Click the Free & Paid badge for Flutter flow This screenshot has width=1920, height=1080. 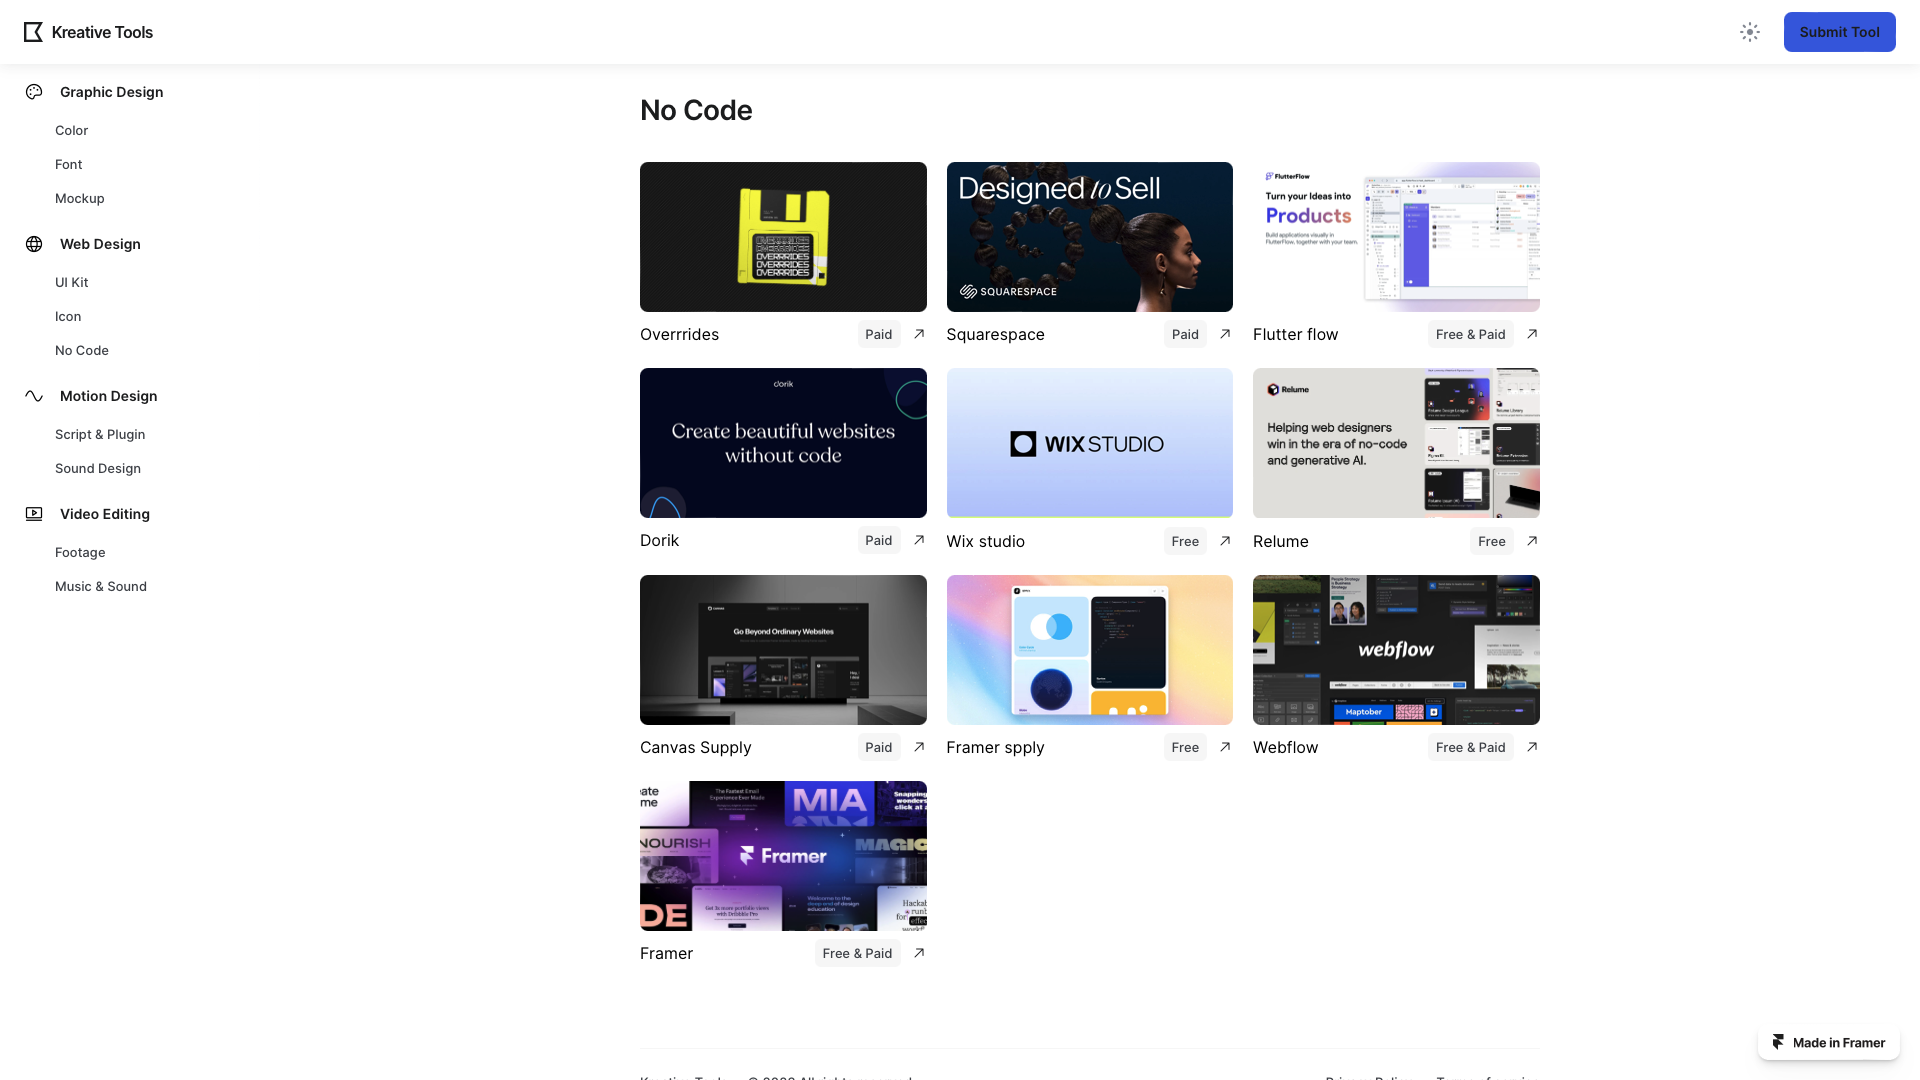[1470, 334]
